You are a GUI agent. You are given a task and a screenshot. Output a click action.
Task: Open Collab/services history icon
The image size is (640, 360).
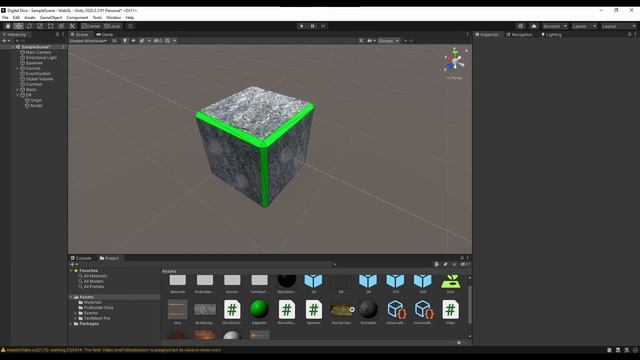(520, 26)
